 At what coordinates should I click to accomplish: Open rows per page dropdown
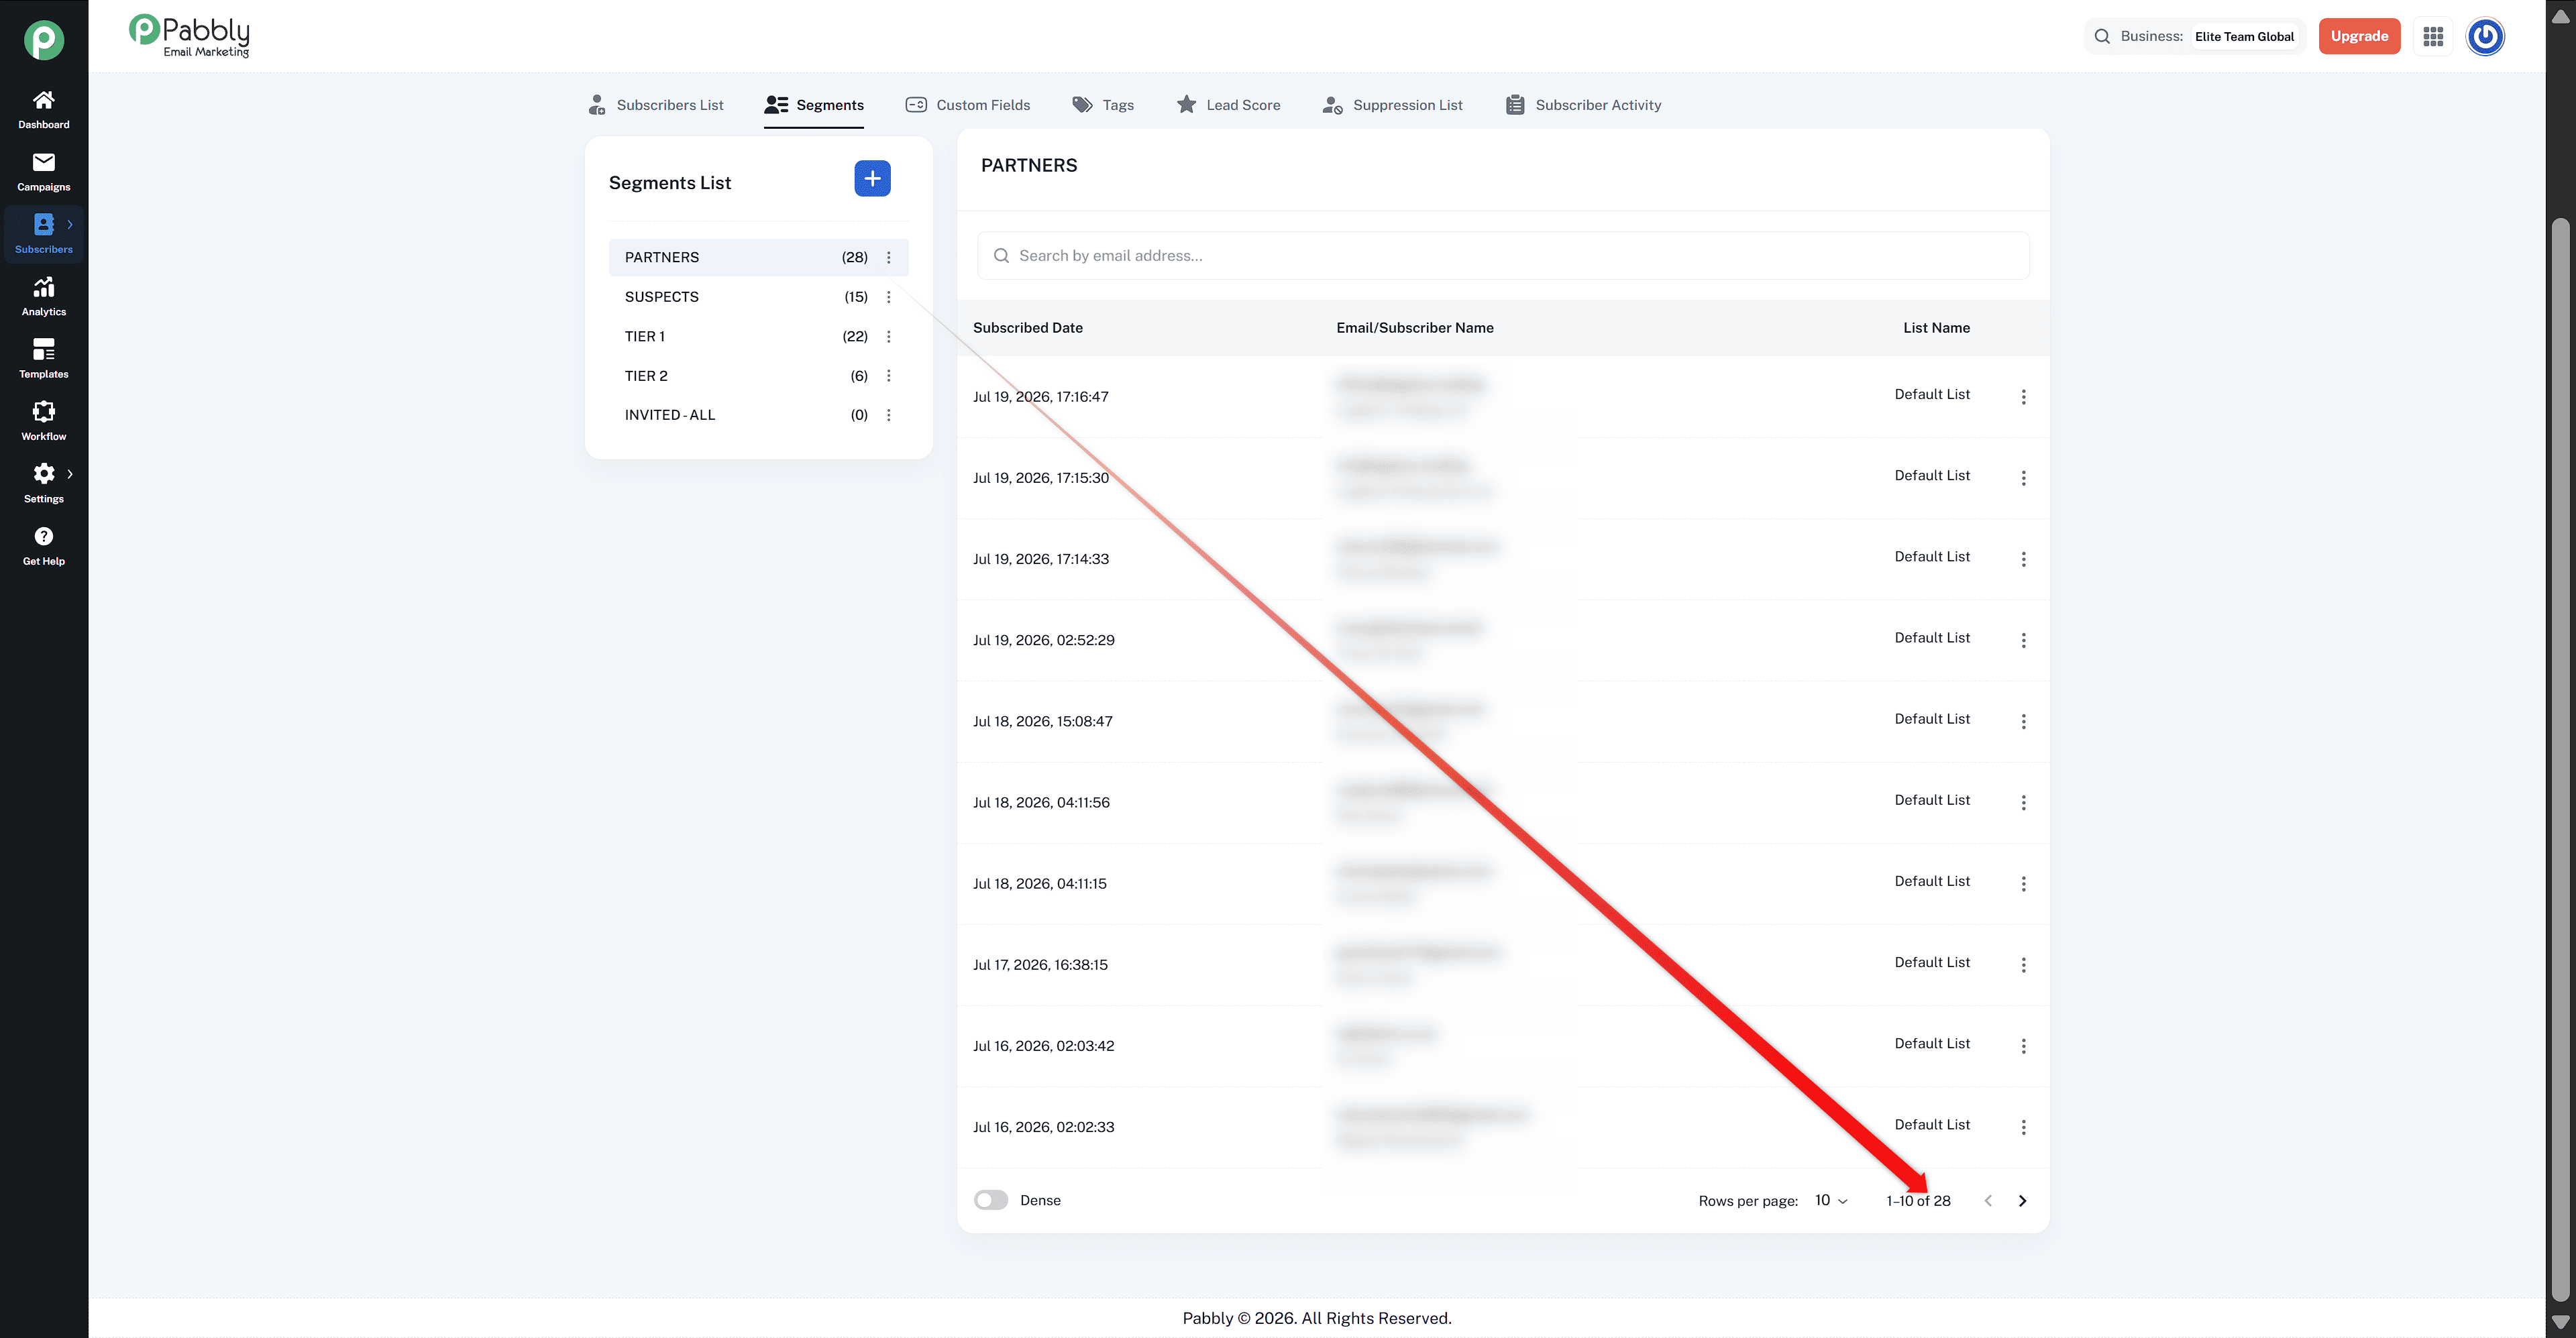[x=1831, y=1200]
